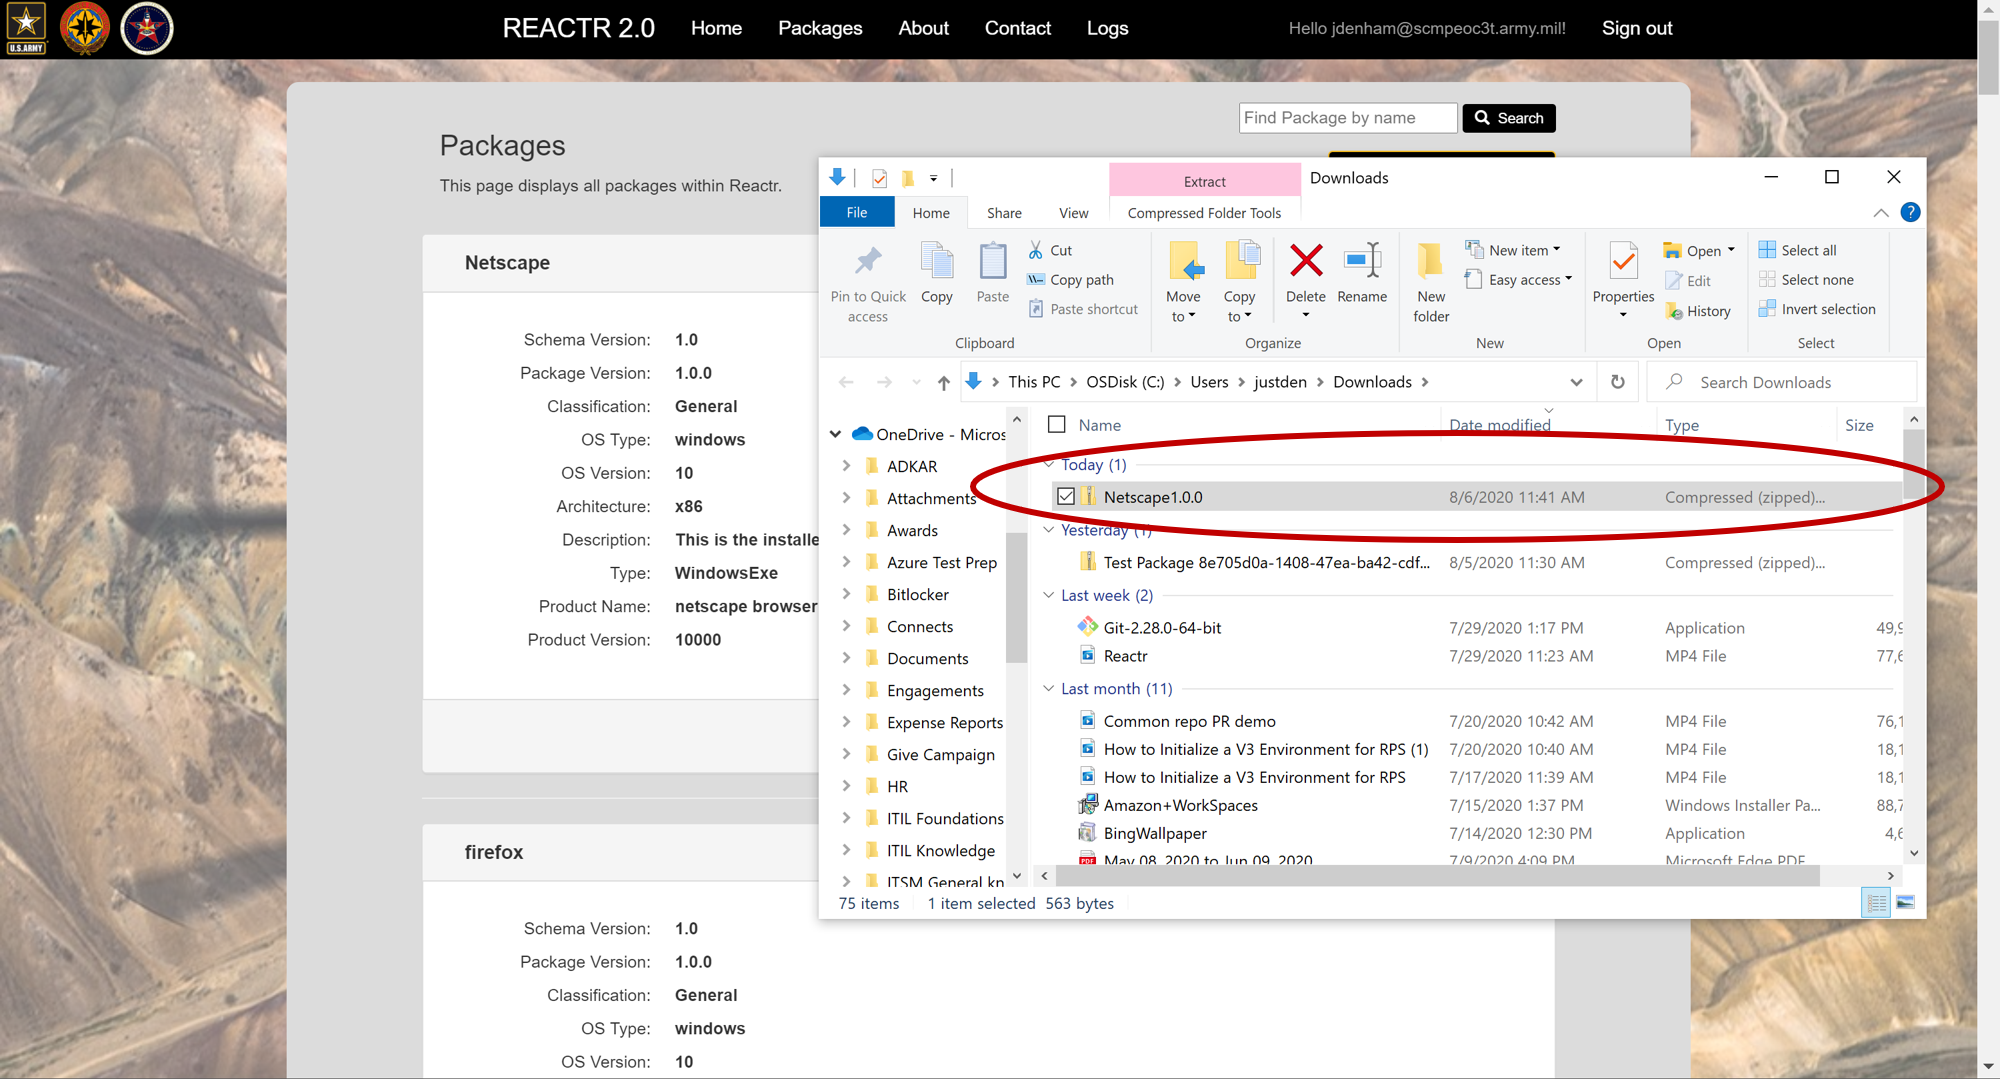Image resolution: width=2000 pixels, height=1079 pixels.
Task: Open the Quick Access Toolbar customize dropdown
Action: (x=934, y=178)
